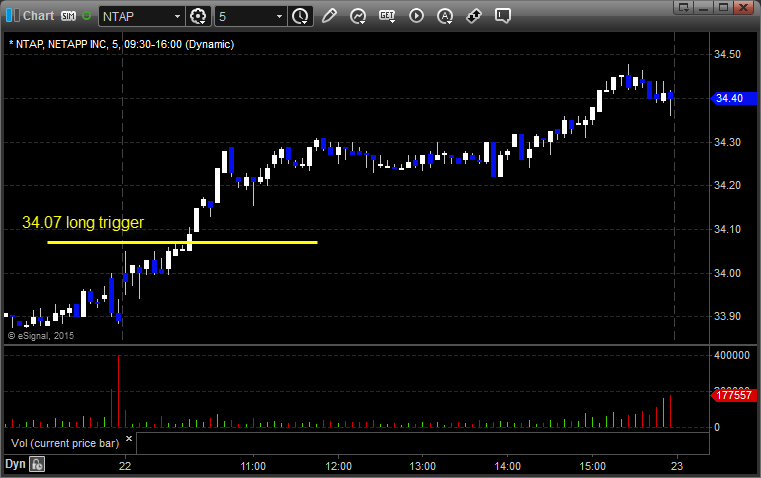Click the 'Chart' window title text
The height and width of the screenshot is (478, 761).
pyautogui.click(x=38, y=16)
